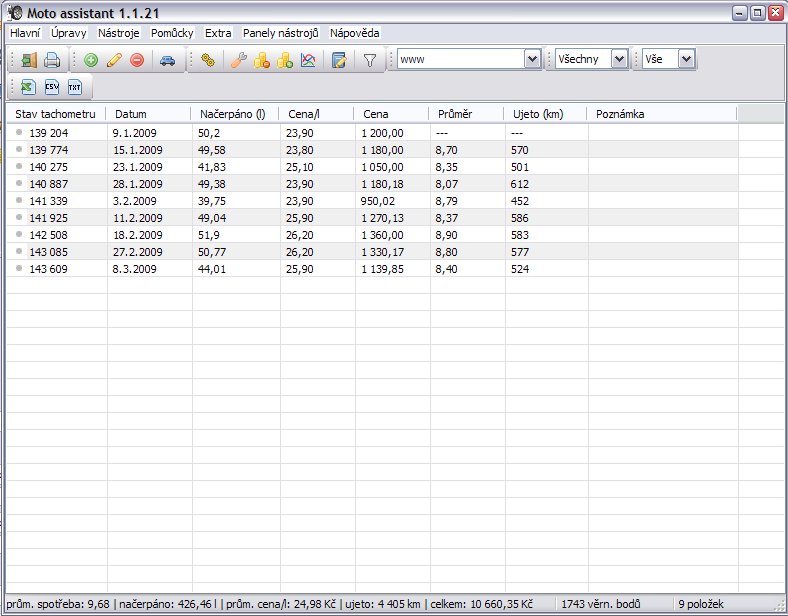
Task: Click the printer icon in toolbar
Action: click(52, 60)
